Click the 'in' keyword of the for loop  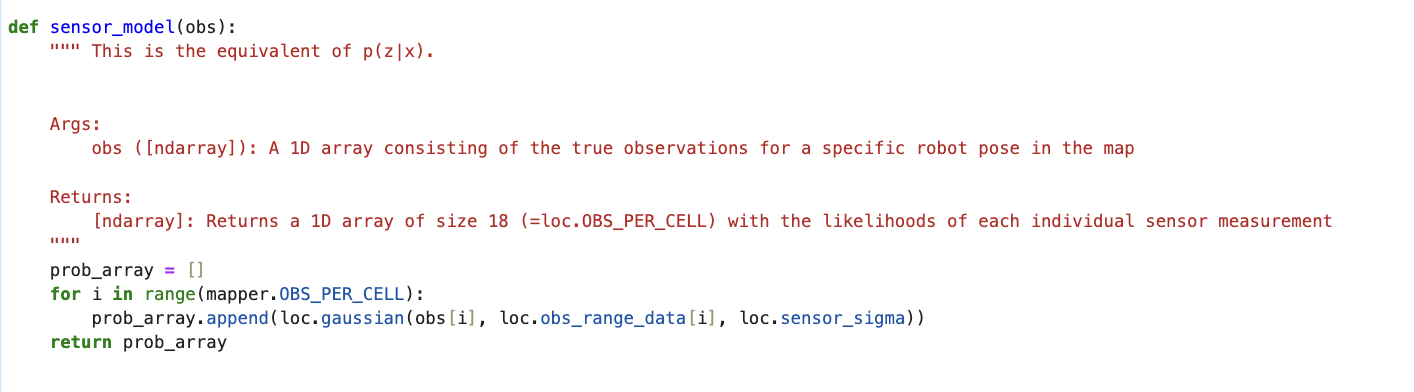(x=123, y=294)
